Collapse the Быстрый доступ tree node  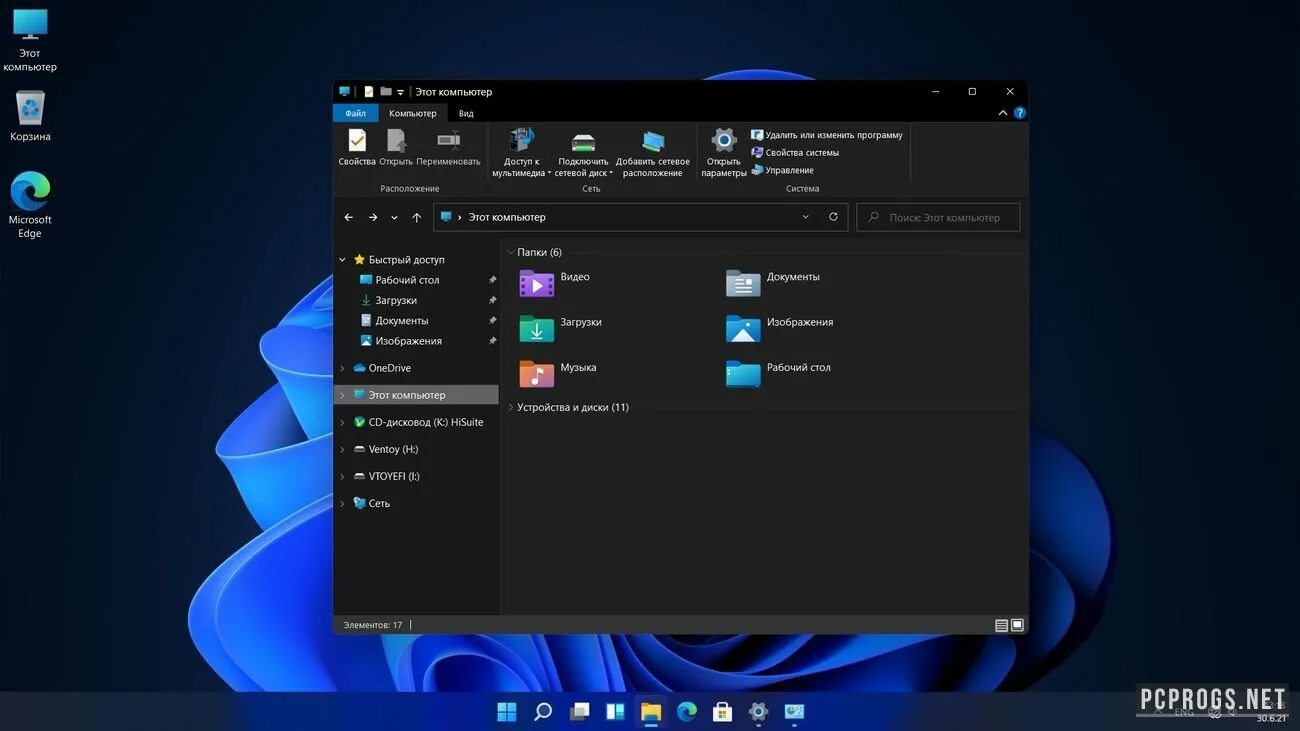[x=343, y=259]
